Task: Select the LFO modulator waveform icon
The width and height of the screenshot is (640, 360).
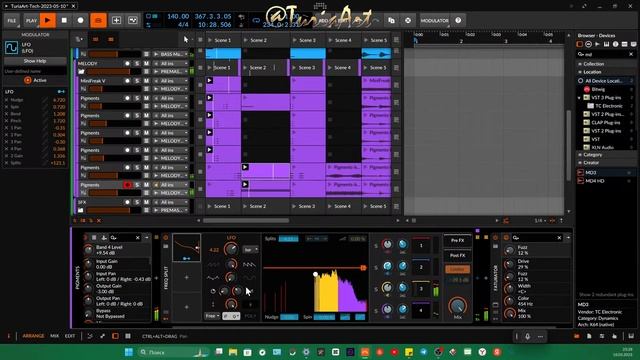Action: (x=11, y=47)
